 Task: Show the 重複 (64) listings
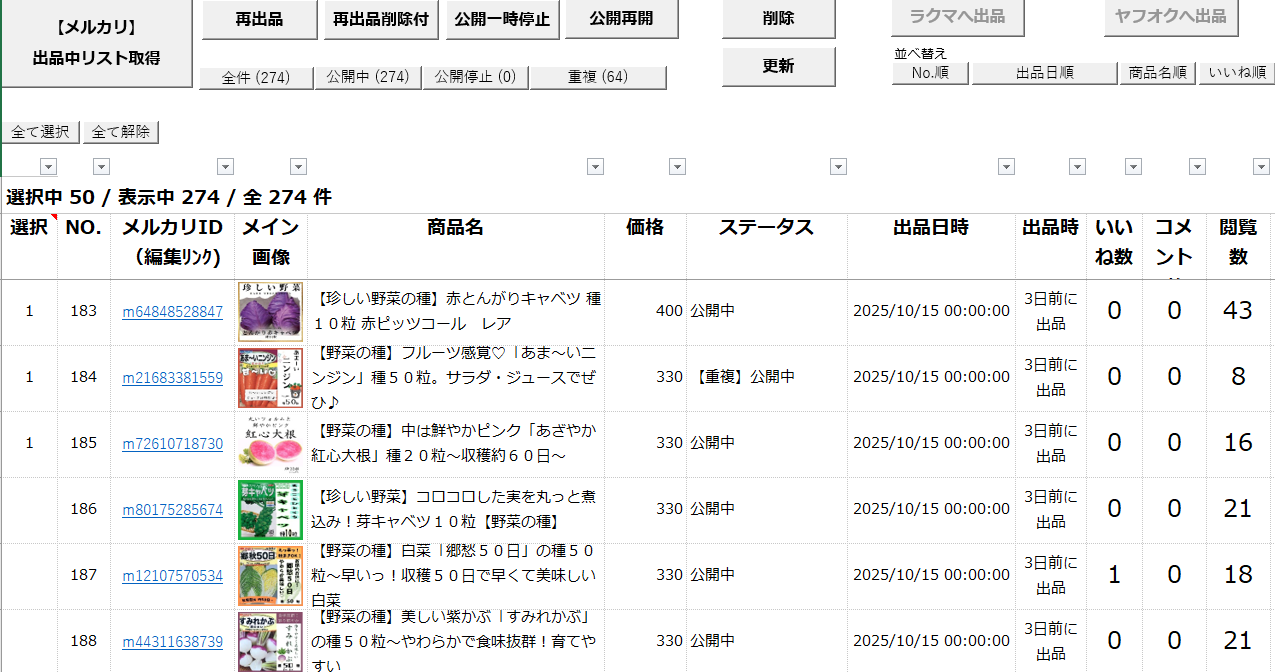tap(598, 78)
